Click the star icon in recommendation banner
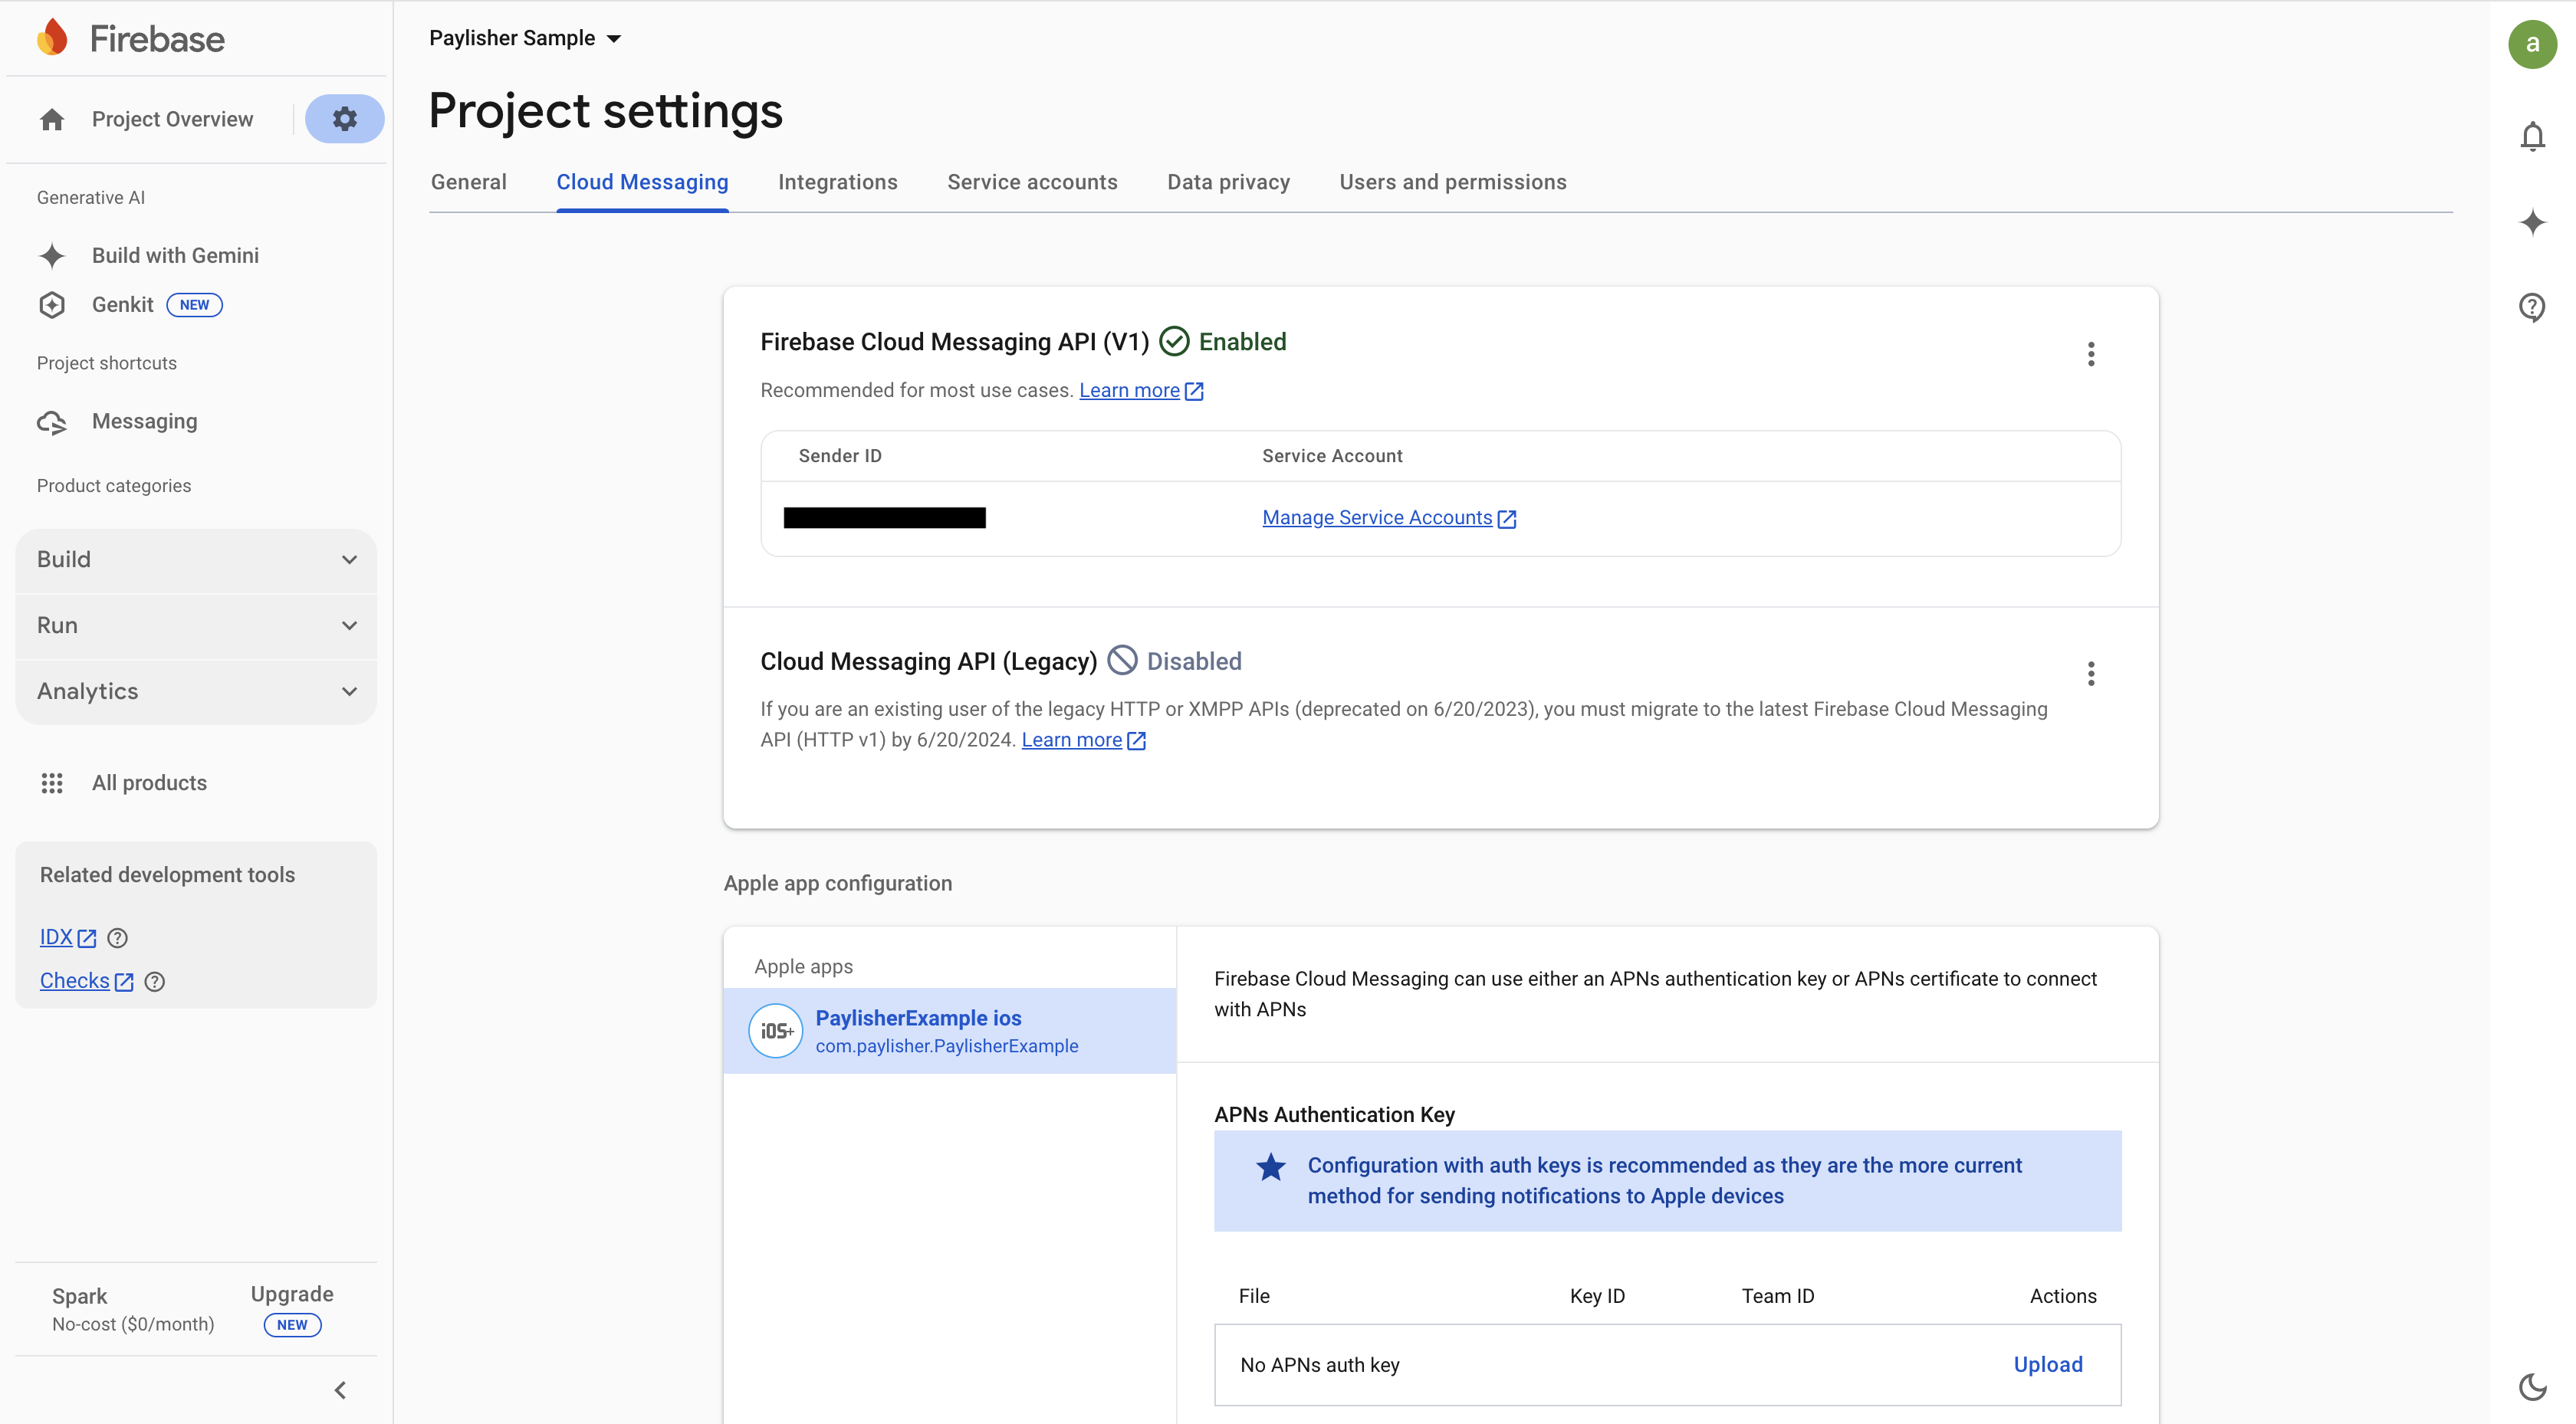 (1270, 1167)
